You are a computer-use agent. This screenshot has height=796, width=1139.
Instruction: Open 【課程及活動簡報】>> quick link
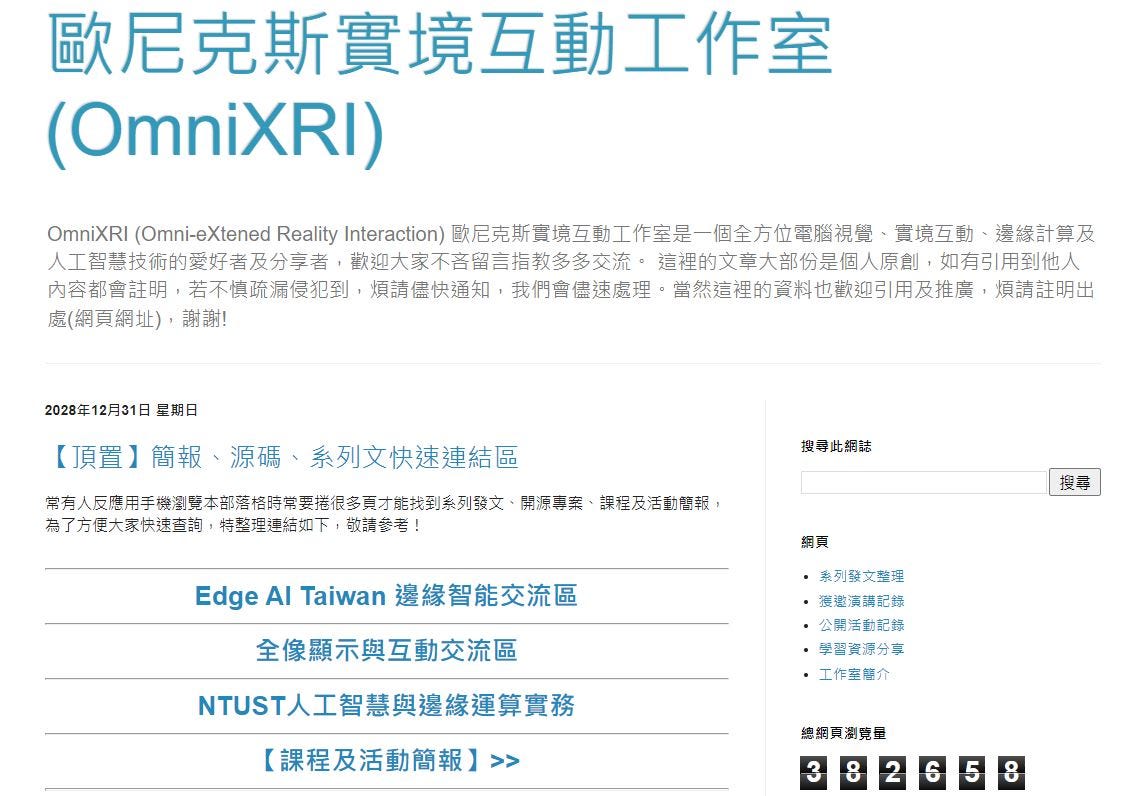(x=390, y=760)
